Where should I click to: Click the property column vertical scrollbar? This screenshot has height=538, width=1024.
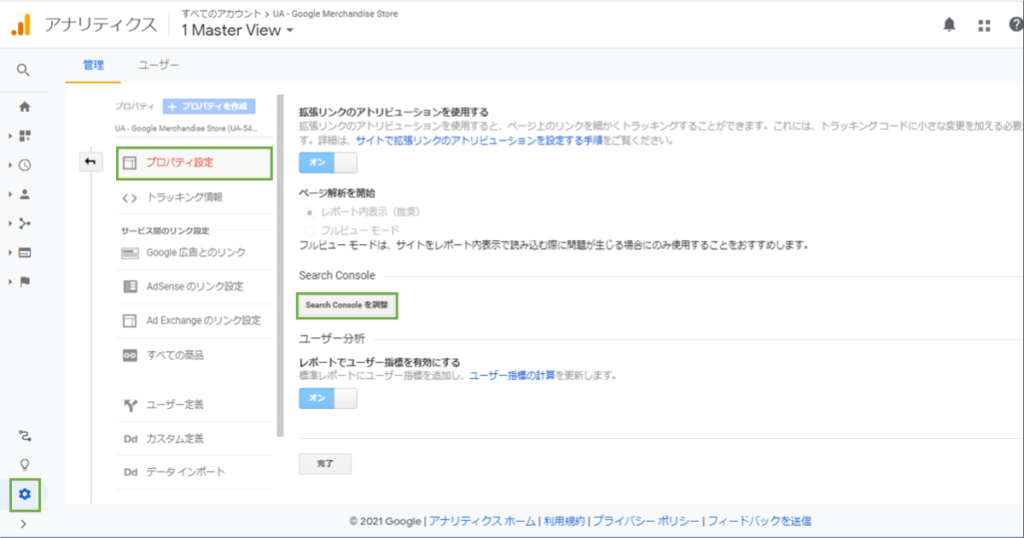(280, 266)
